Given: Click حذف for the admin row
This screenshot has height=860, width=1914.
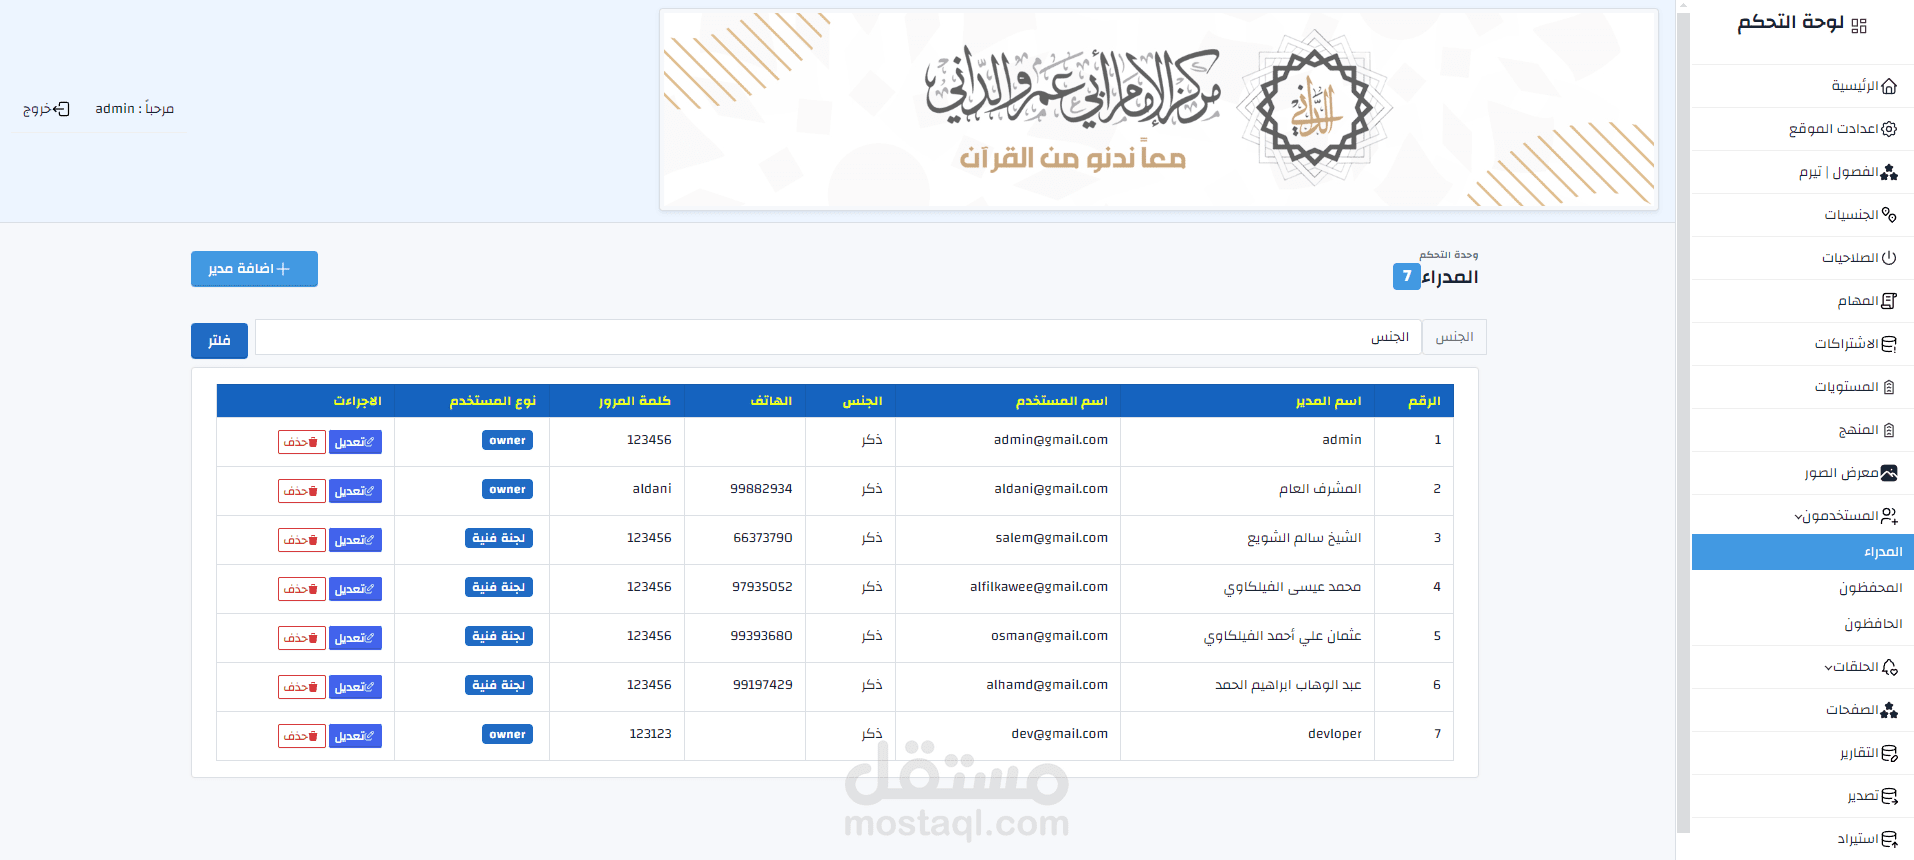Looking at the screenshot, I should point(302,442).
